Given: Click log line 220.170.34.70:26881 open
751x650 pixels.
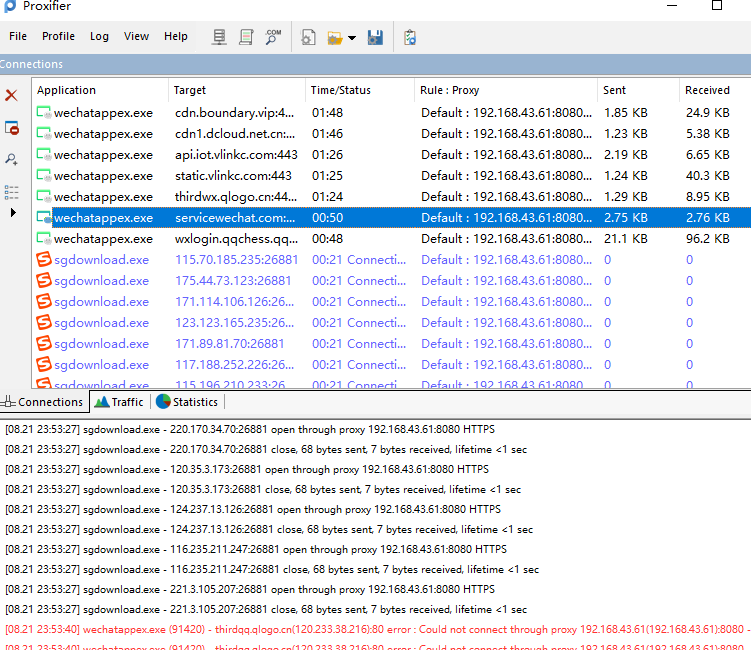Looking at the screenshot, I should coord(250,430).
